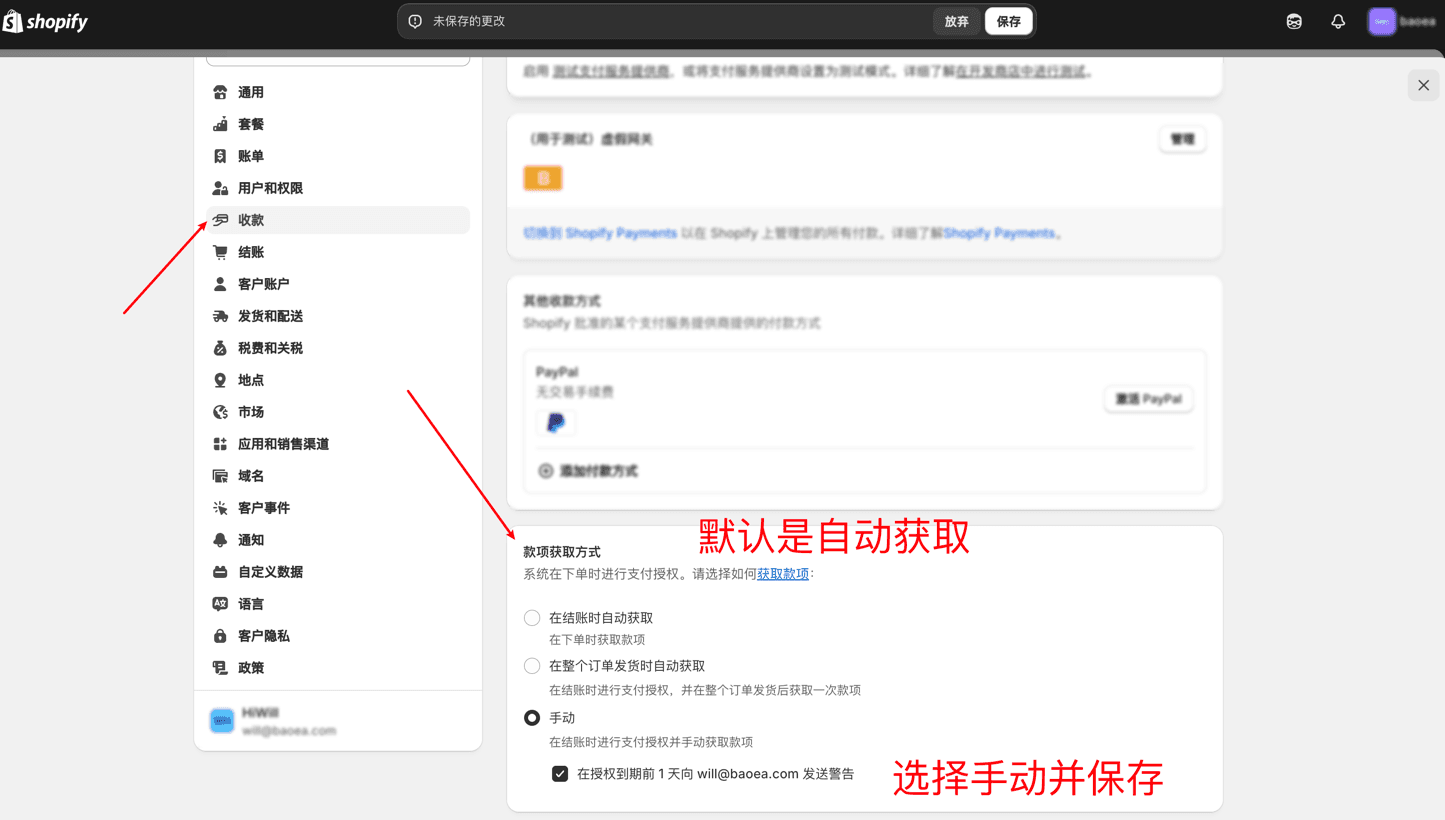
Task: Click the 款项获取方式 section heading
Action: coord(562,552)
